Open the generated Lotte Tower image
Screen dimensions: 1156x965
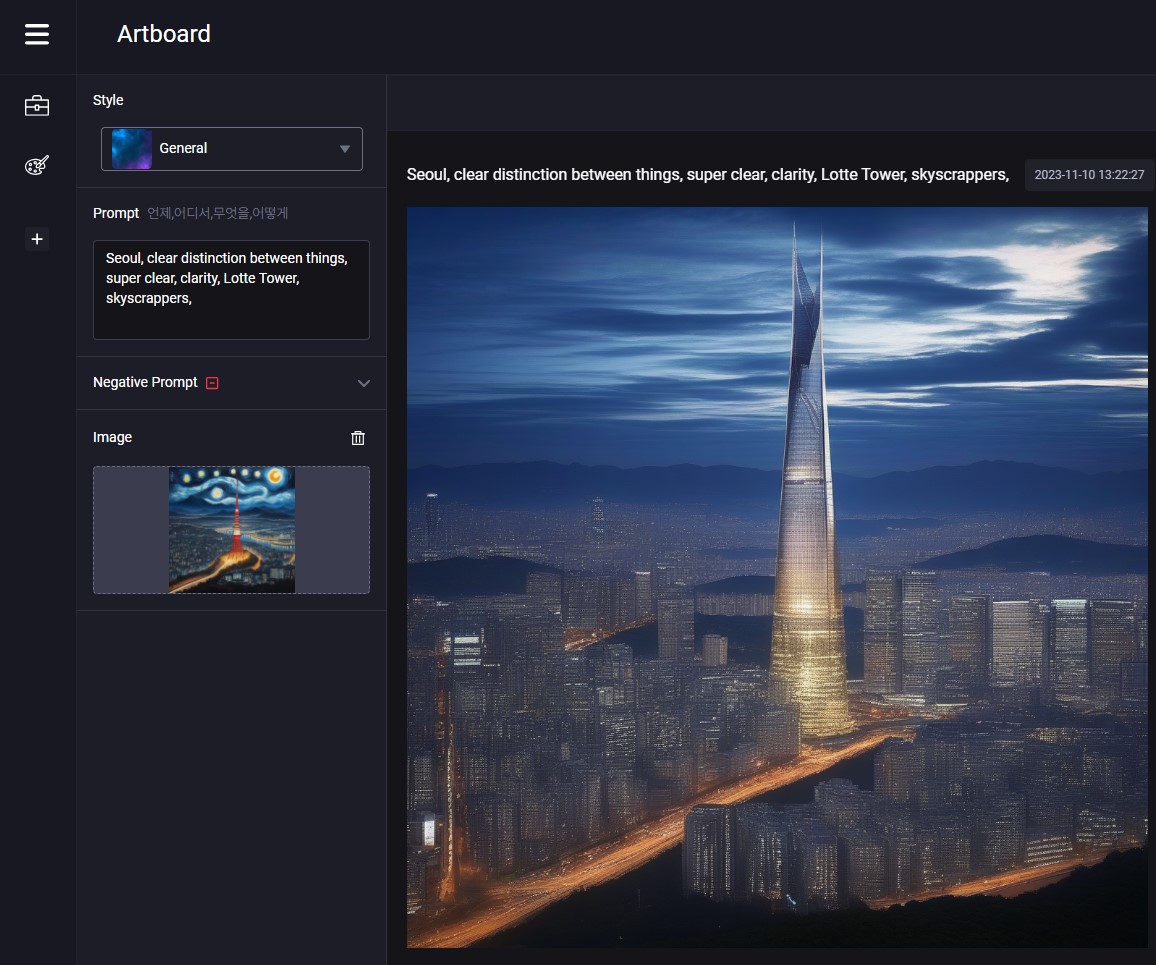777,577
